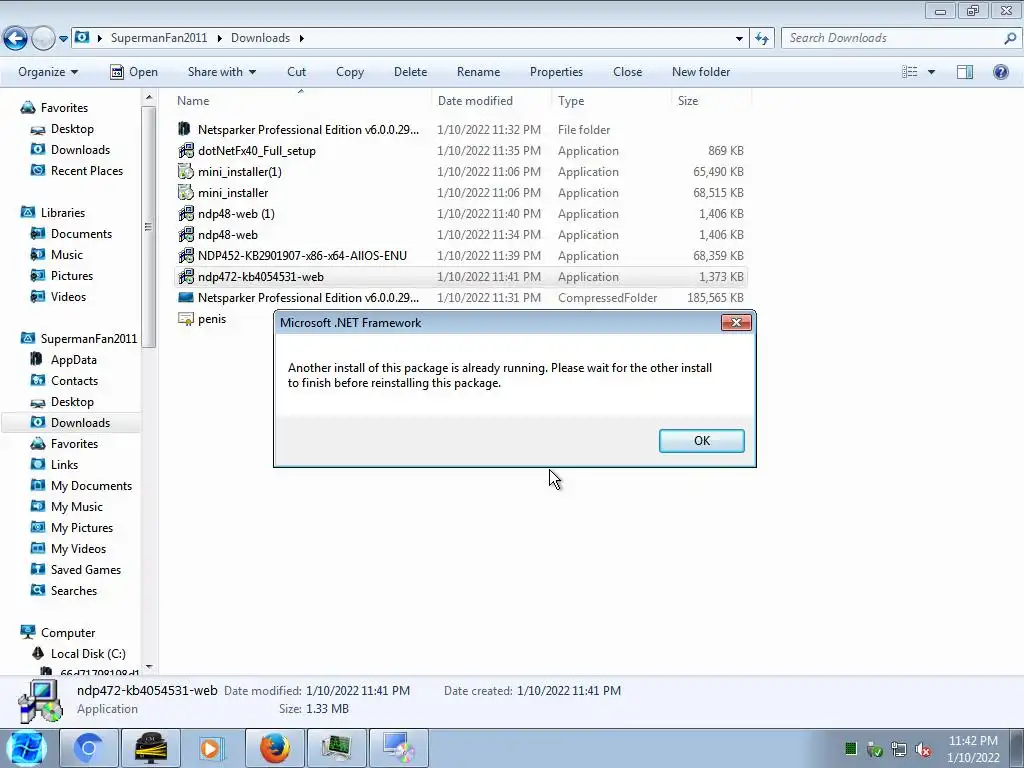This screenshot has height=768, width=1024.
Task: Select the mini_installer file icon
Action: tap(186, 193)
